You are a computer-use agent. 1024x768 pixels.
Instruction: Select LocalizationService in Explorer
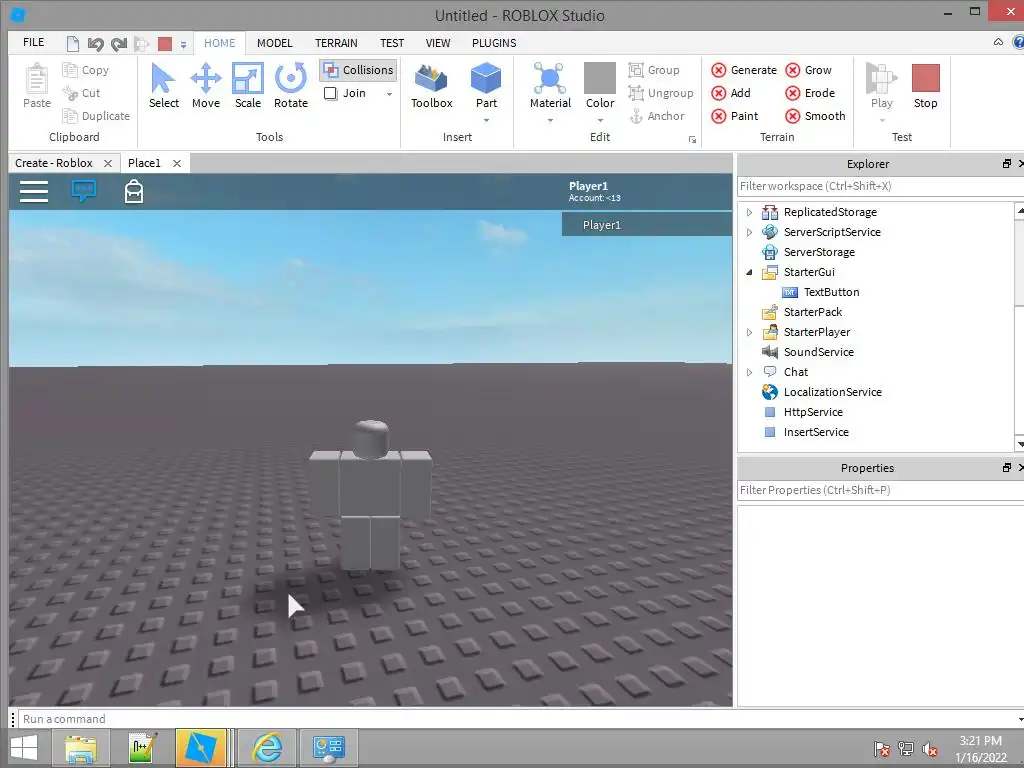[833, 392]
